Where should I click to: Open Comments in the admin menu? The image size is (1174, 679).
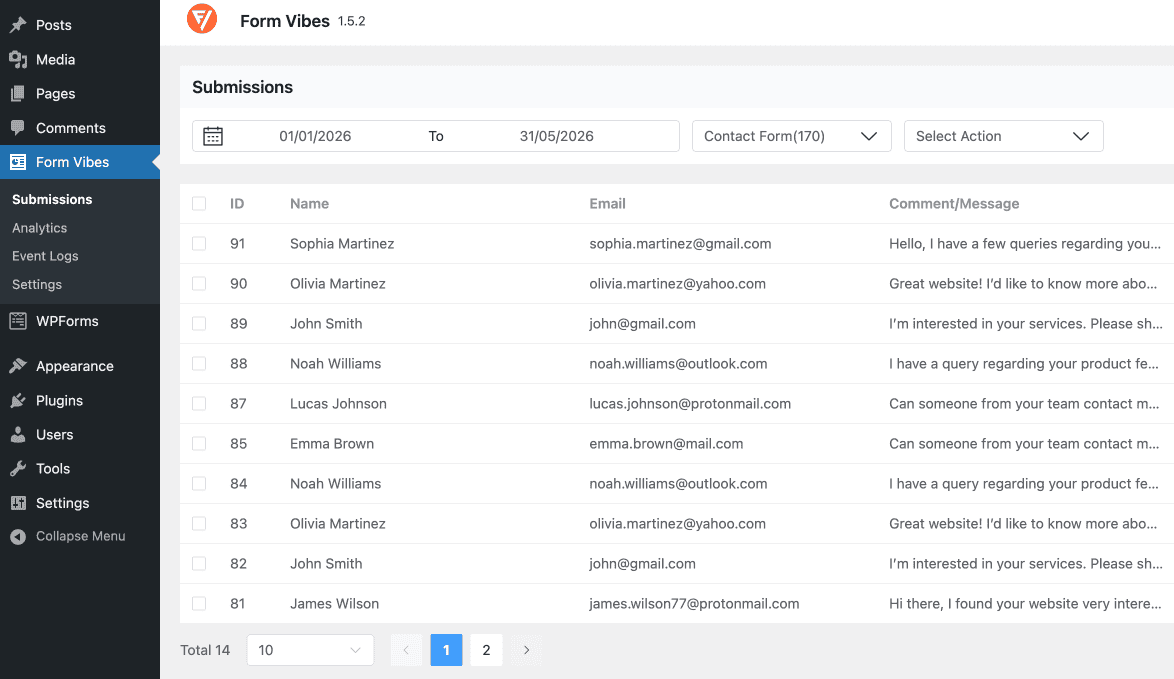(x=70, y=128)
